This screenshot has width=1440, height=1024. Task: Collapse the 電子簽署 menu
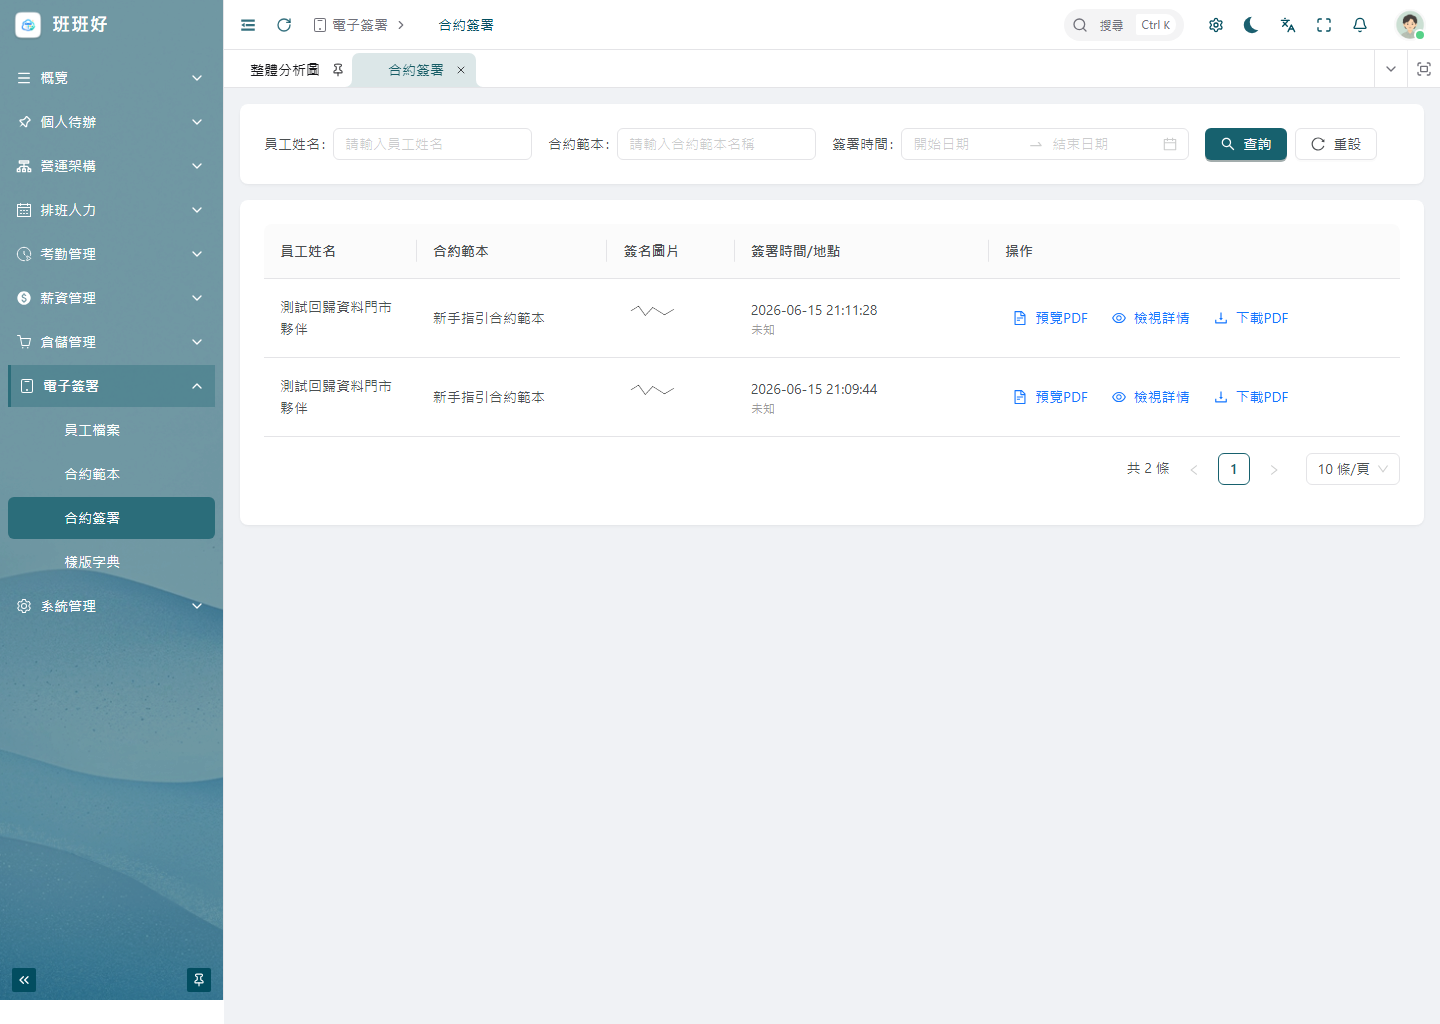(x=111, y=386)
